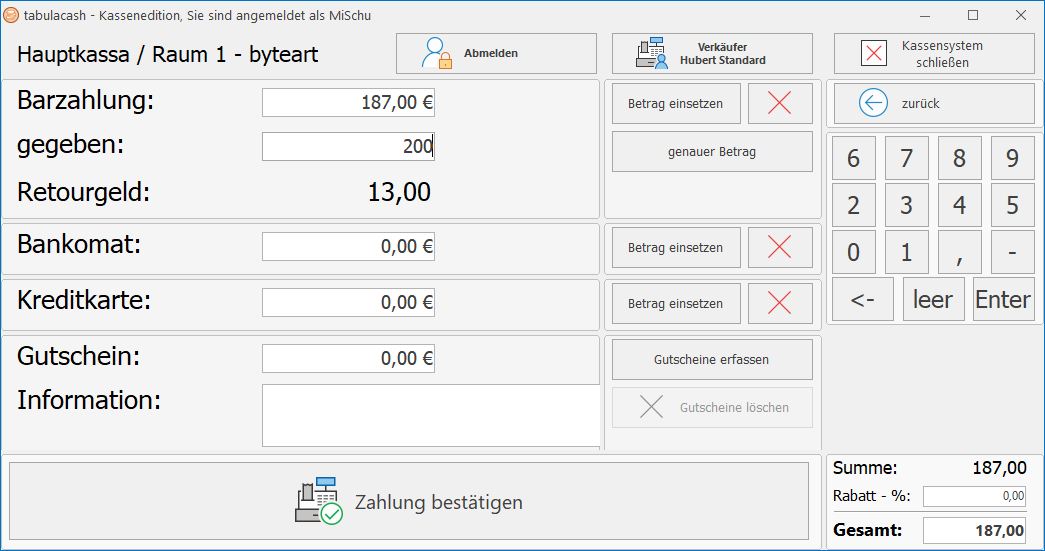
Task: Click Verkäufer Hubert Standard button
Action: (712, 53)
